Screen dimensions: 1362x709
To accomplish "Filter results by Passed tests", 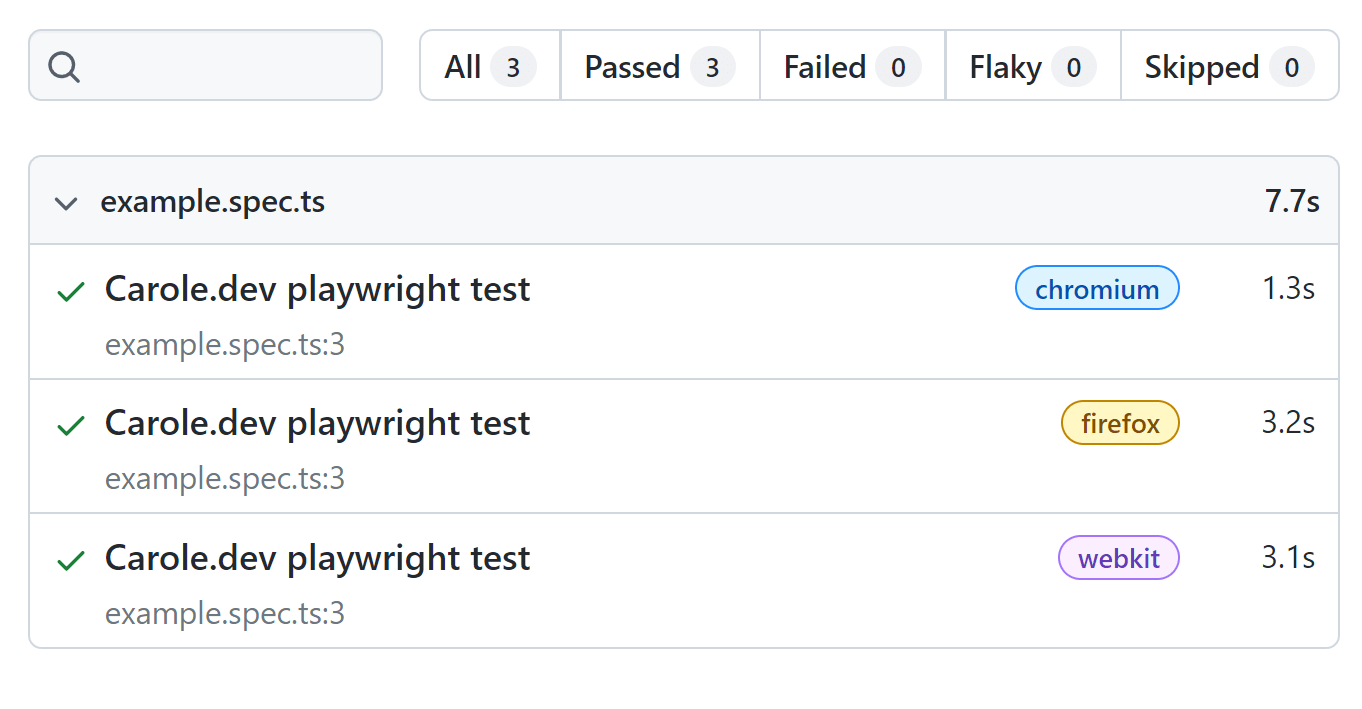I will click(659, 67).
